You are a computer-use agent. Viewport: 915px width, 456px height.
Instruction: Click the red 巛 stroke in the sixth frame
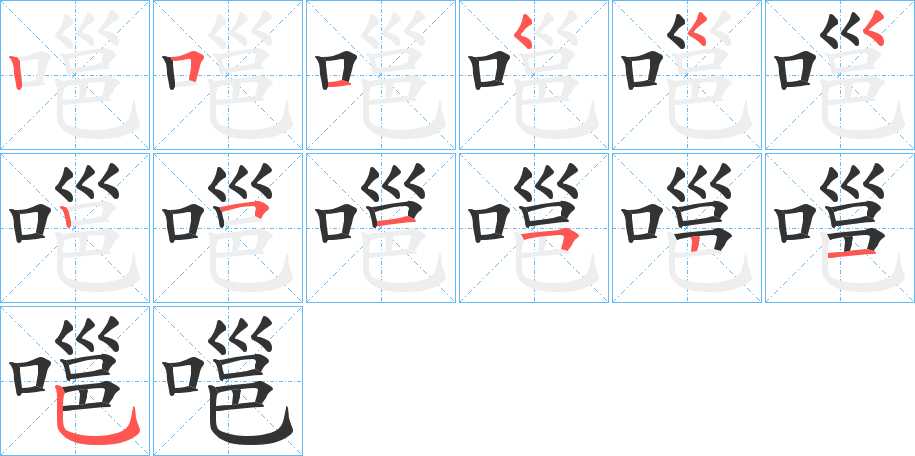(x=874, y=30)
